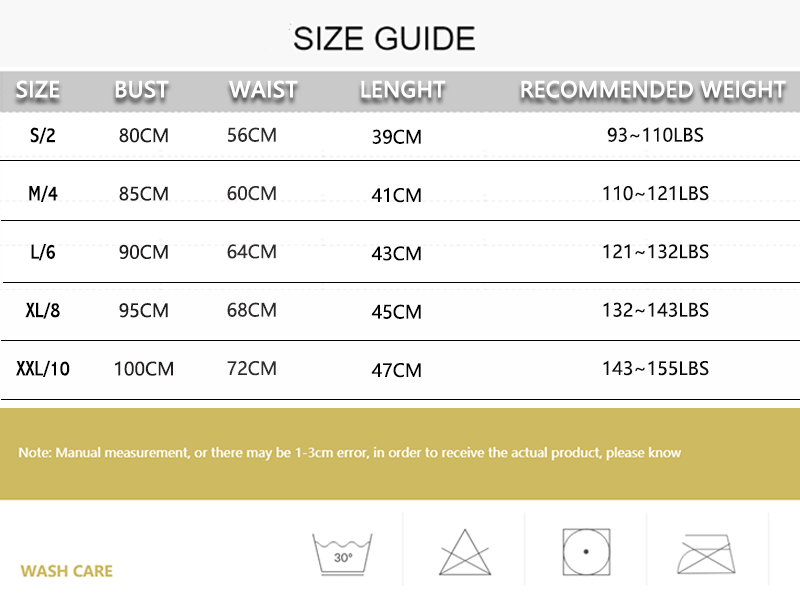Click the S/2 size row label

(x=42, y=136)
